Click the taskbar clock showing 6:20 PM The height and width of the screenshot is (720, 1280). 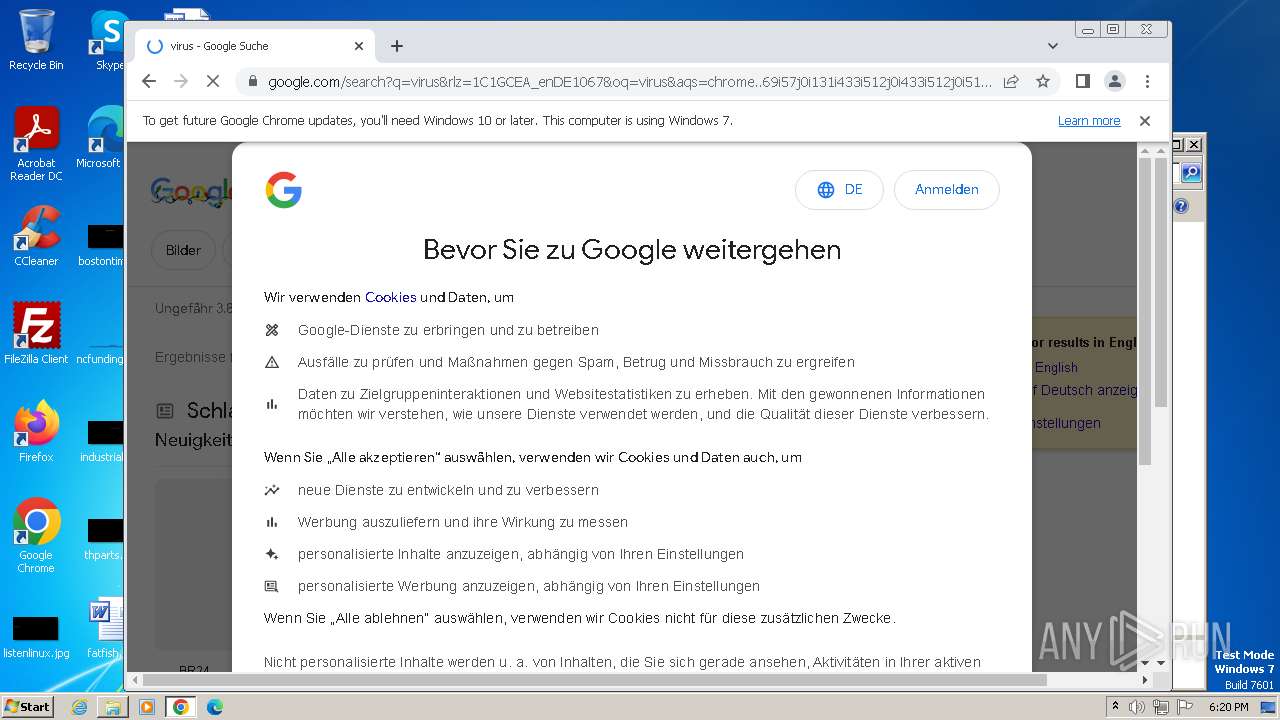tap(1228, 707)
